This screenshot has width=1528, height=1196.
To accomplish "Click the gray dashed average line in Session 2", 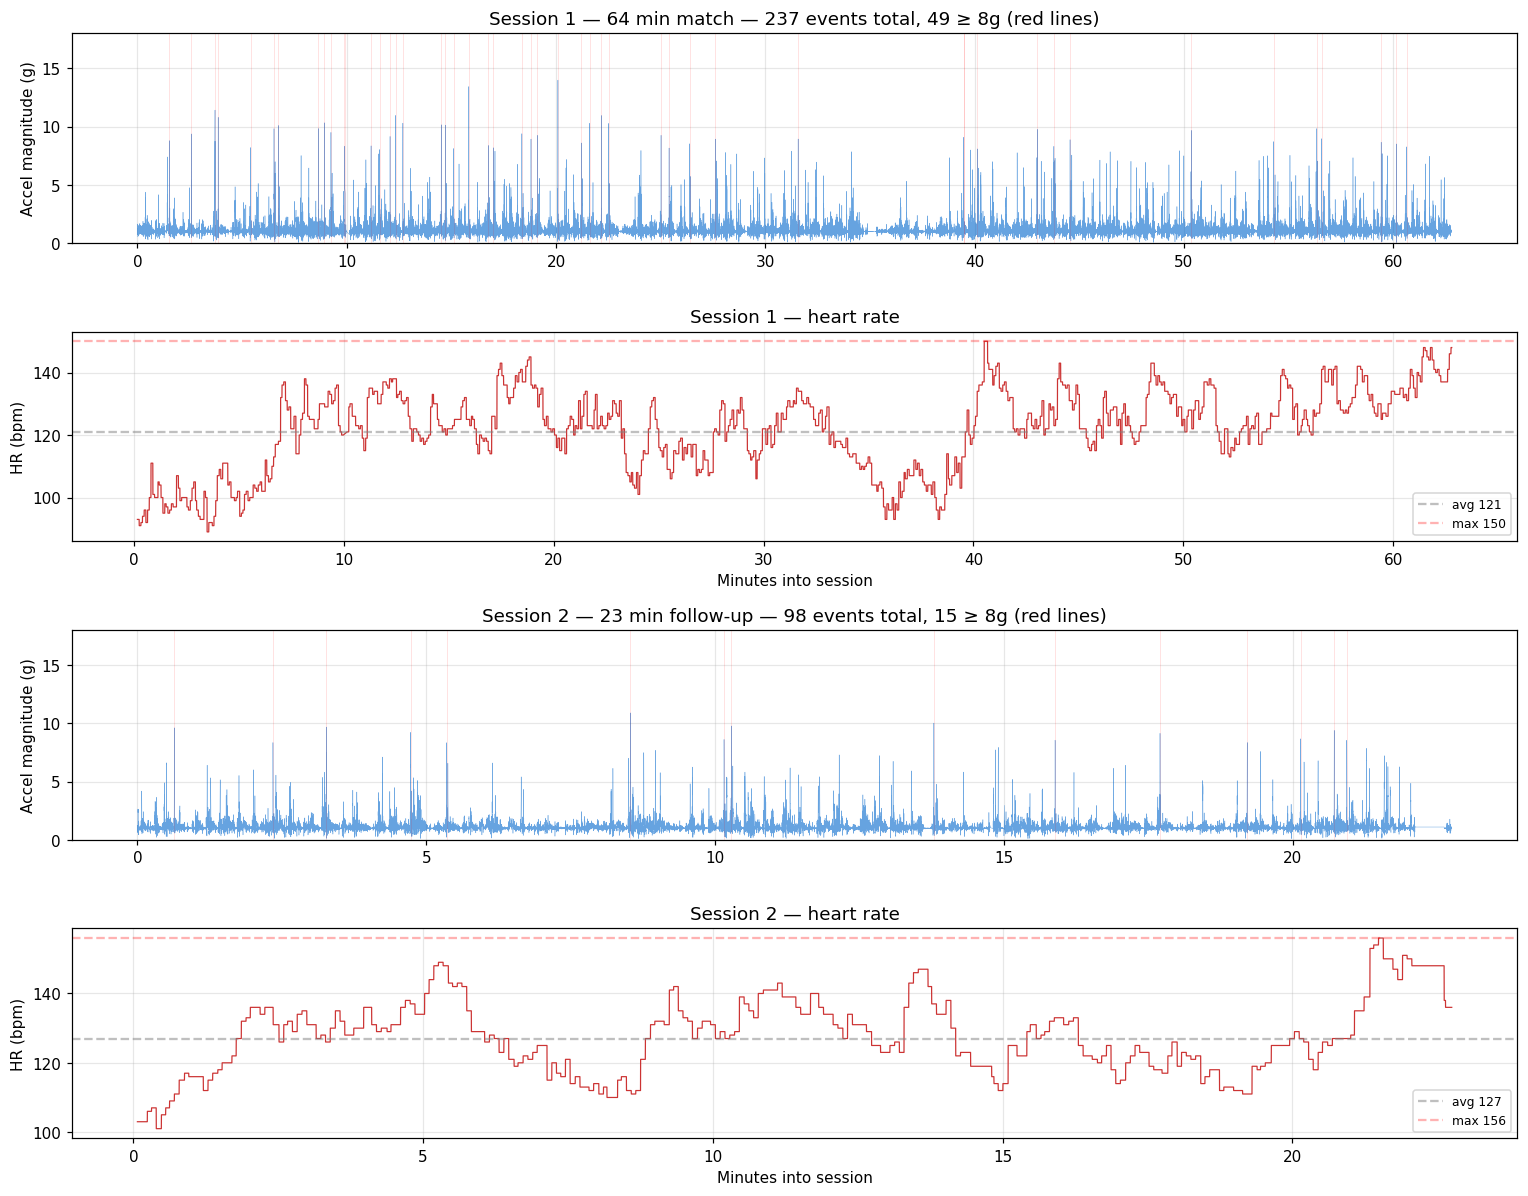I will (x=700, y=1039).
